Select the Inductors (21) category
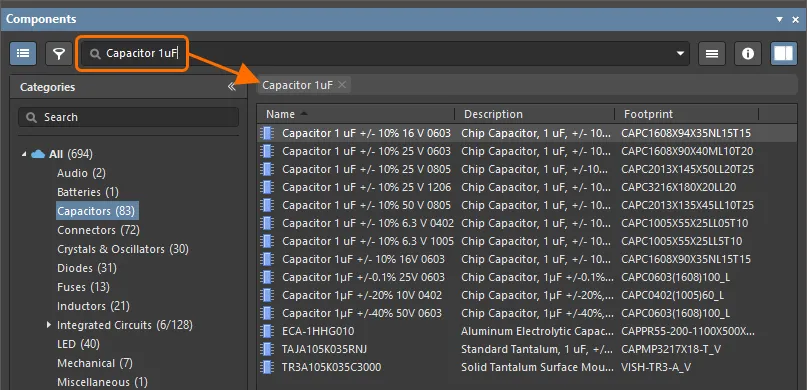The width and height of the screenshot is (807, 390). click(93, 306)
